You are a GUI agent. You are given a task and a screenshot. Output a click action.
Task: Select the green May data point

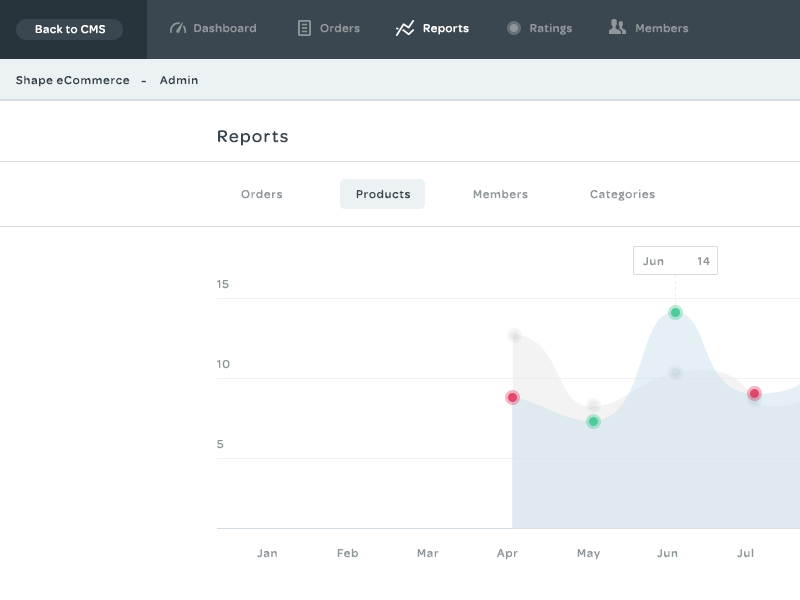tap(592, 421)
